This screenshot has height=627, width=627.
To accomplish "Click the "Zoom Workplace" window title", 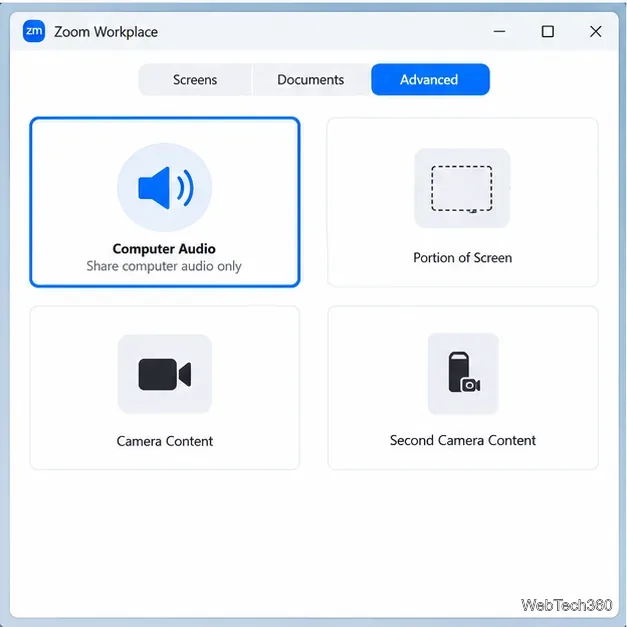I will [x=106, y=32].
